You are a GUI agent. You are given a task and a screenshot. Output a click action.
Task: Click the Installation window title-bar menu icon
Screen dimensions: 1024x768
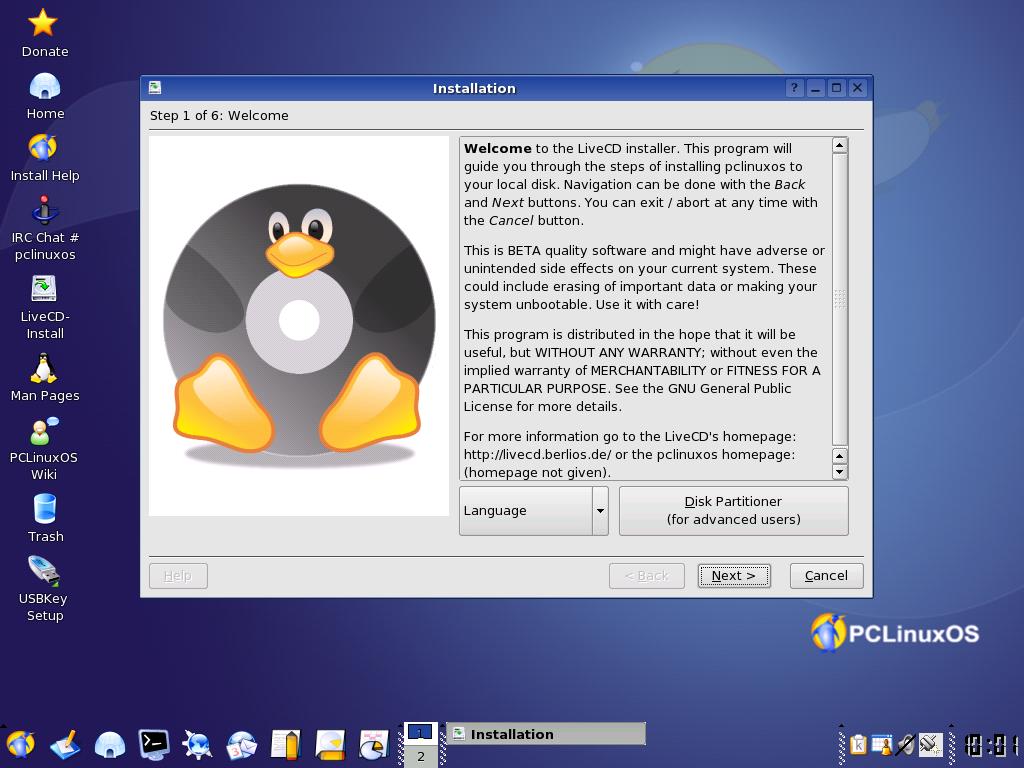(155, 88)
